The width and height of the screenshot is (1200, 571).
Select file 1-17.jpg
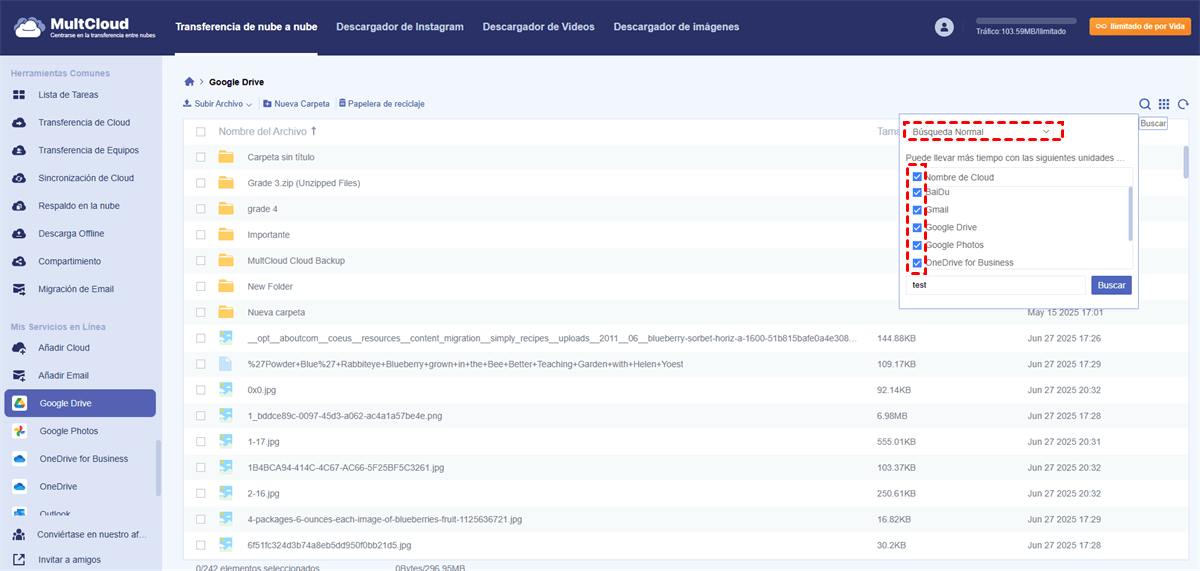[263, 441]
